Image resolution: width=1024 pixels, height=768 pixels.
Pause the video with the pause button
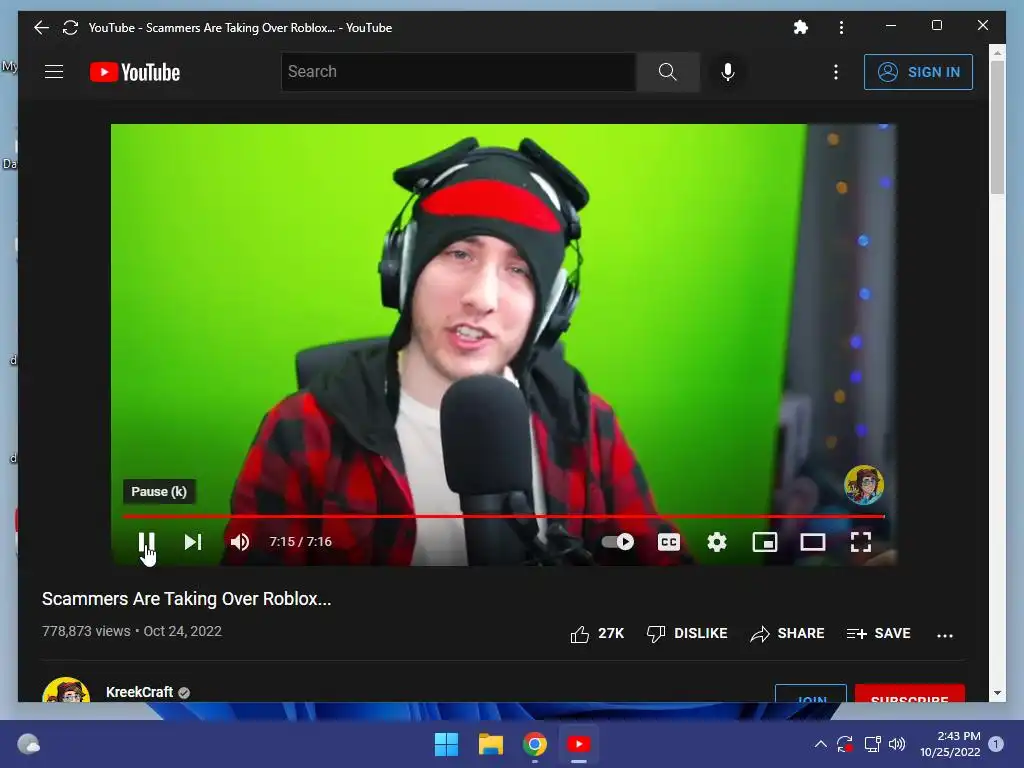[x=146, y=542]
